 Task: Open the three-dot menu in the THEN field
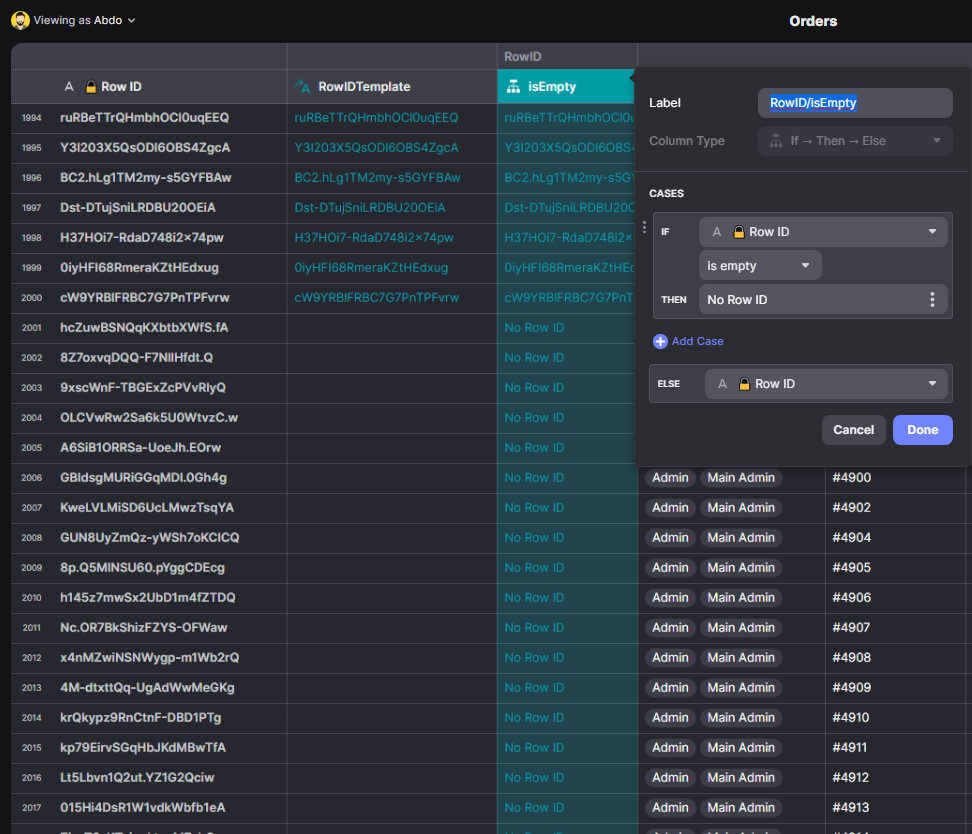932,300
